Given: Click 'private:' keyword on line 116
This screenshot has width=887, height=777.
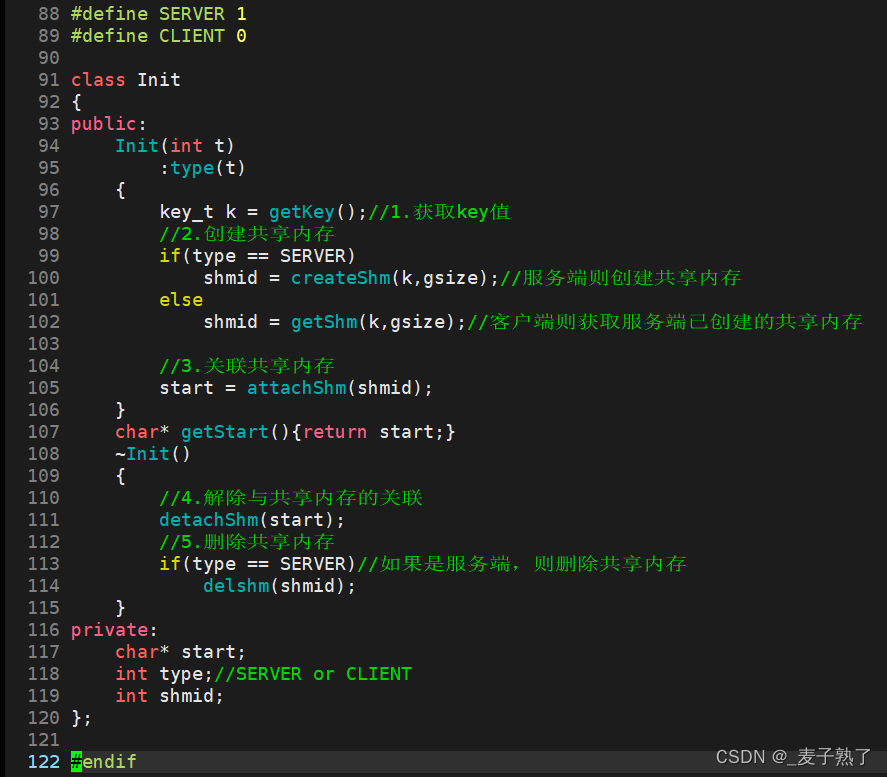Looking at the screenshot, I should 114,630.
